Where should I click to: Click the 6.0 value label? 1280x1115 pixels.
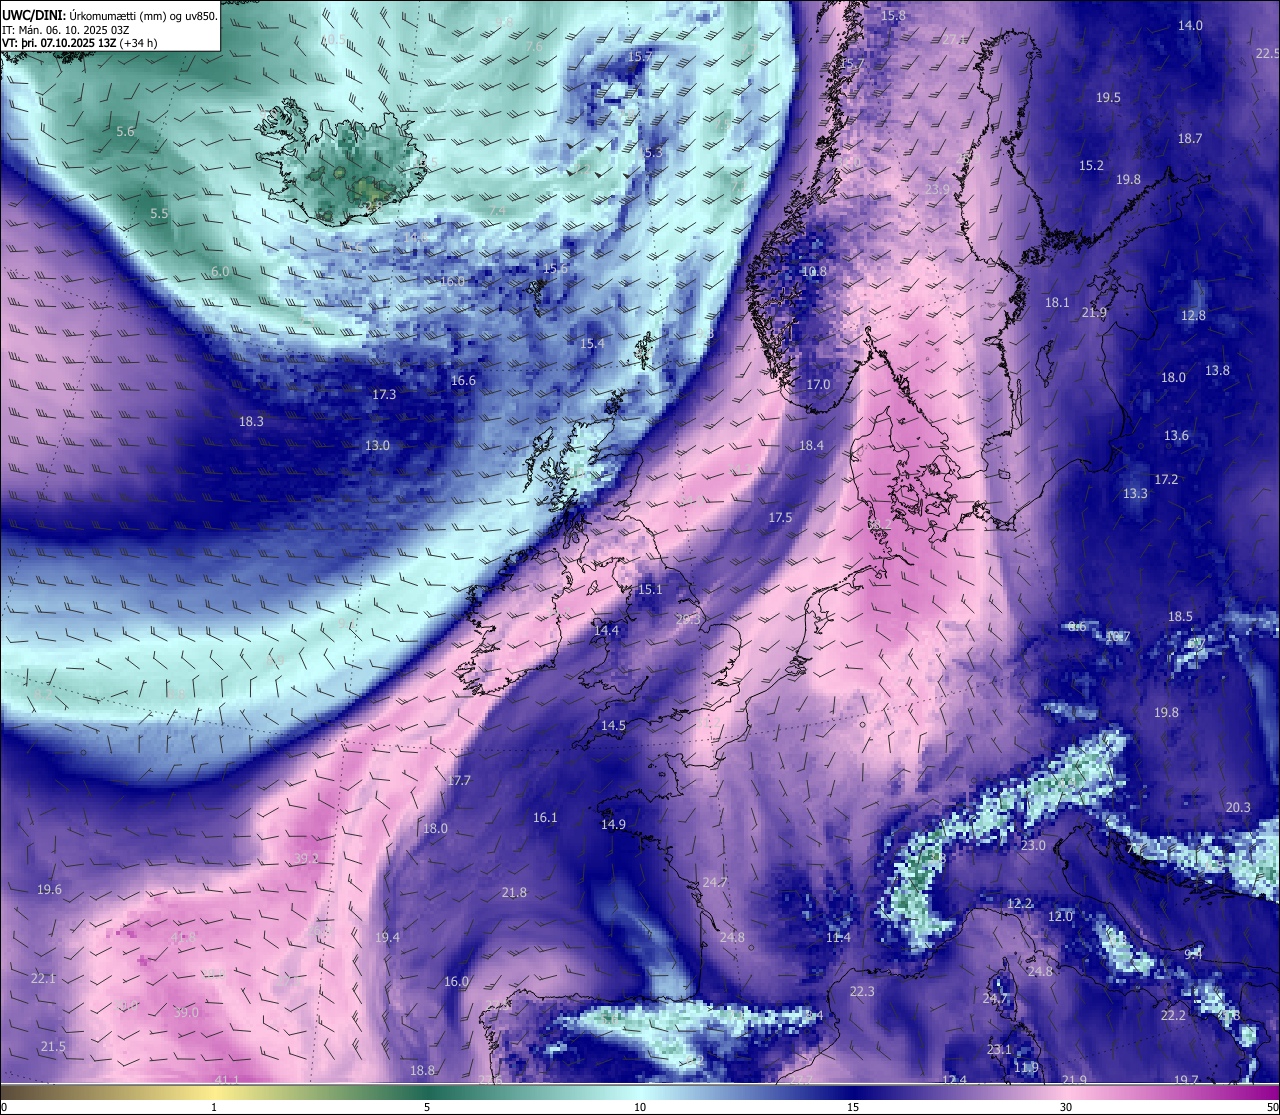(220, 271)
